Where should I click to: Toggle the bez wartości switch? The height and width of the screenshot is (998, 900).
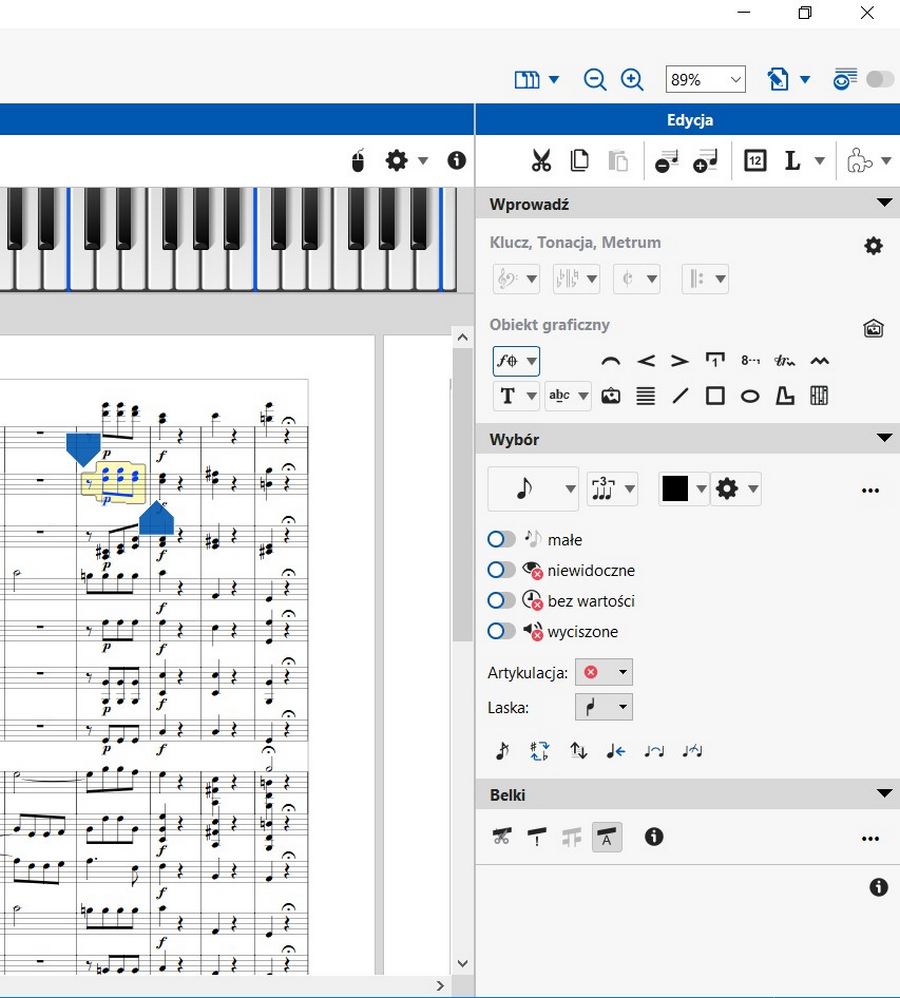click(501, 600)
